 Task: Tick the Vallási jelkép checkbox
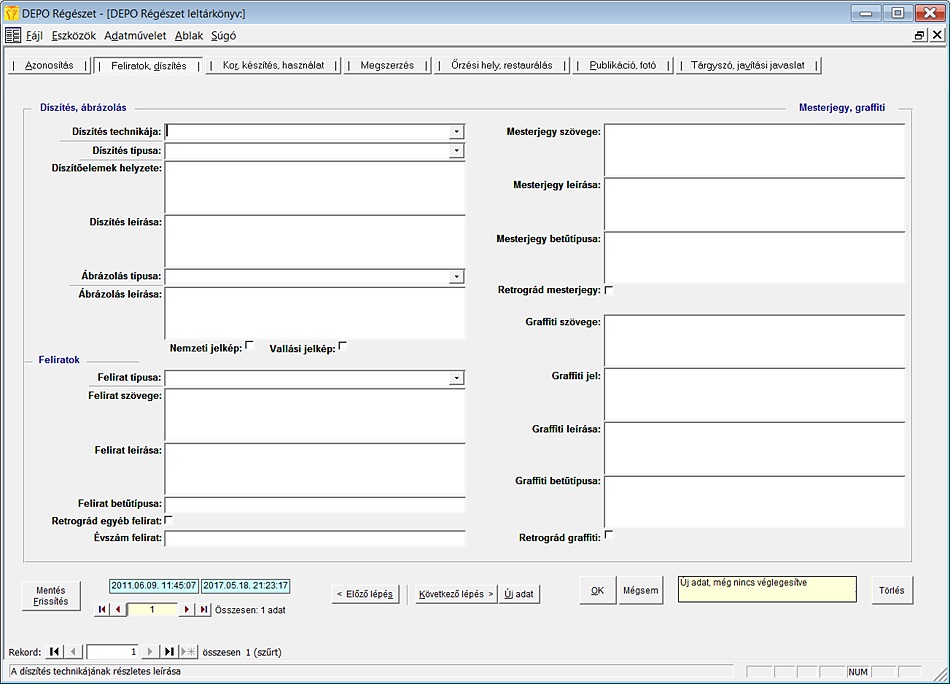tap(342, 346)
